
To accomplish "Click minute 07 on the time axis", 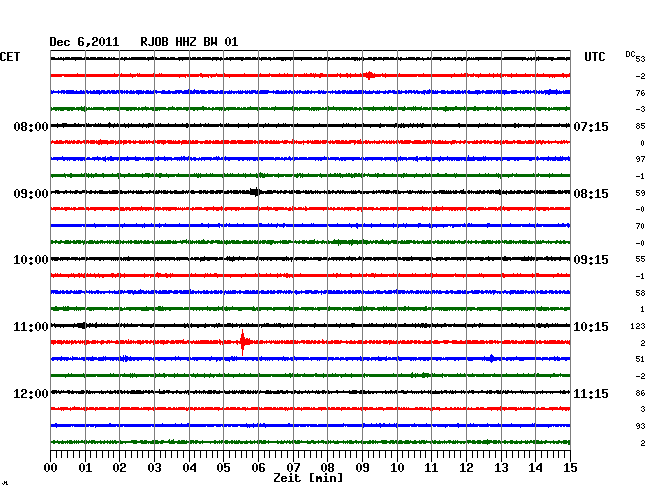I will [x=293, y=468].
